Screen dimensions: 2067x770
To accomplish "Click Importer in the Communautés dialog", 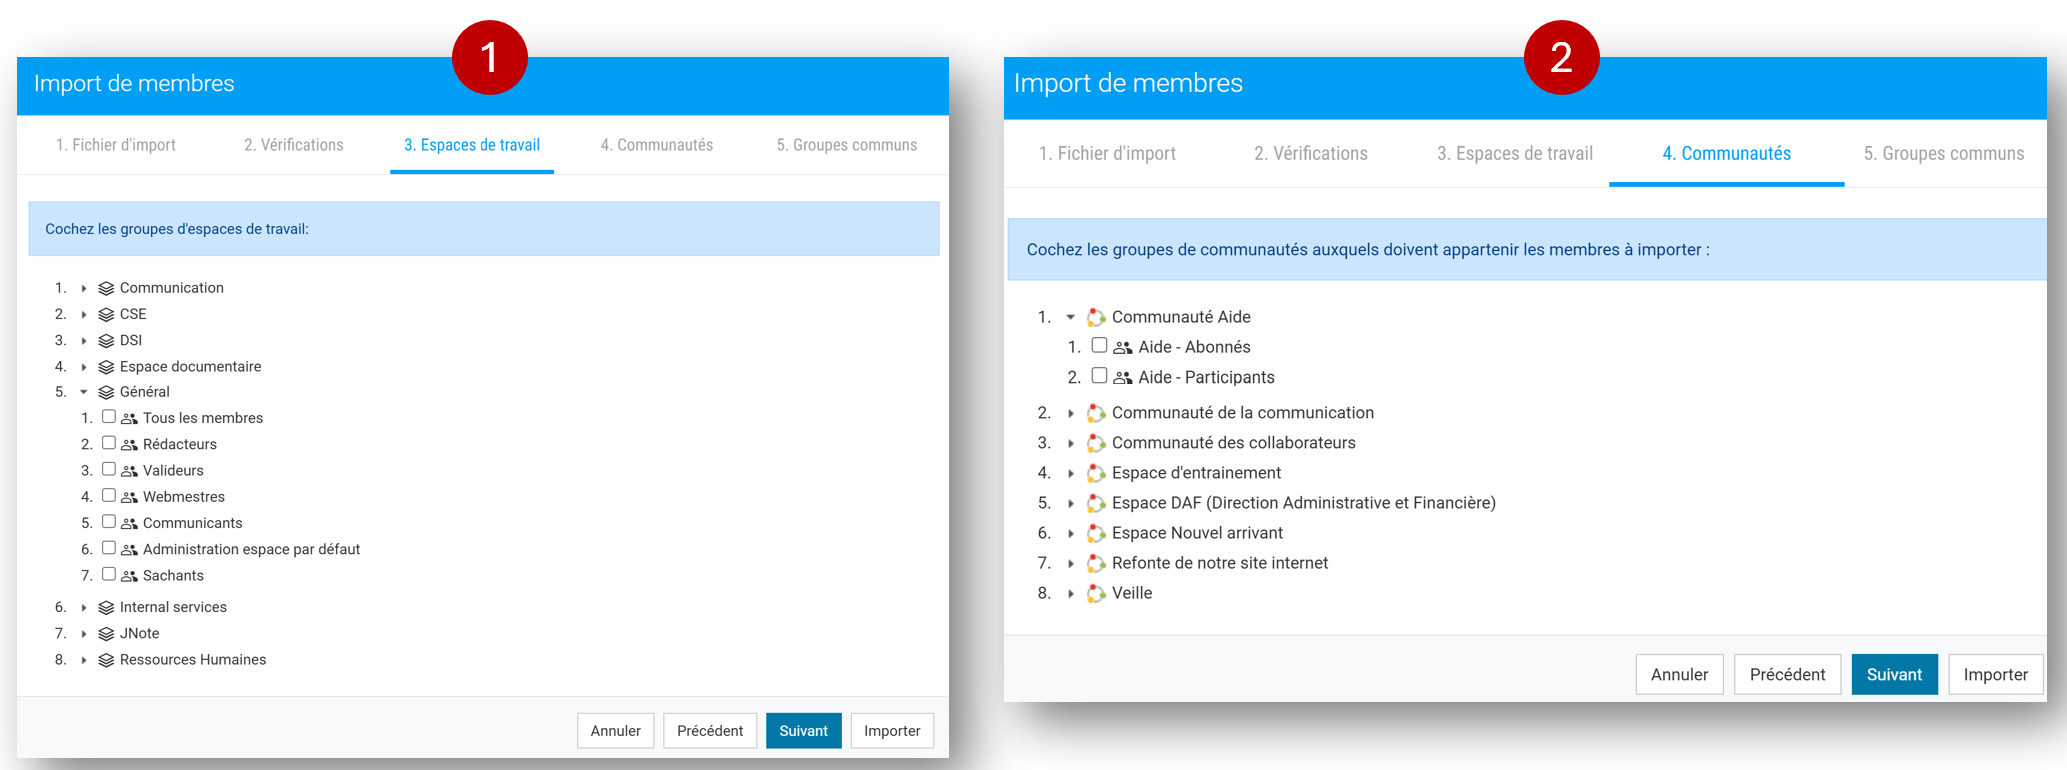I will pyautogui.click(x=1996, y=675).
